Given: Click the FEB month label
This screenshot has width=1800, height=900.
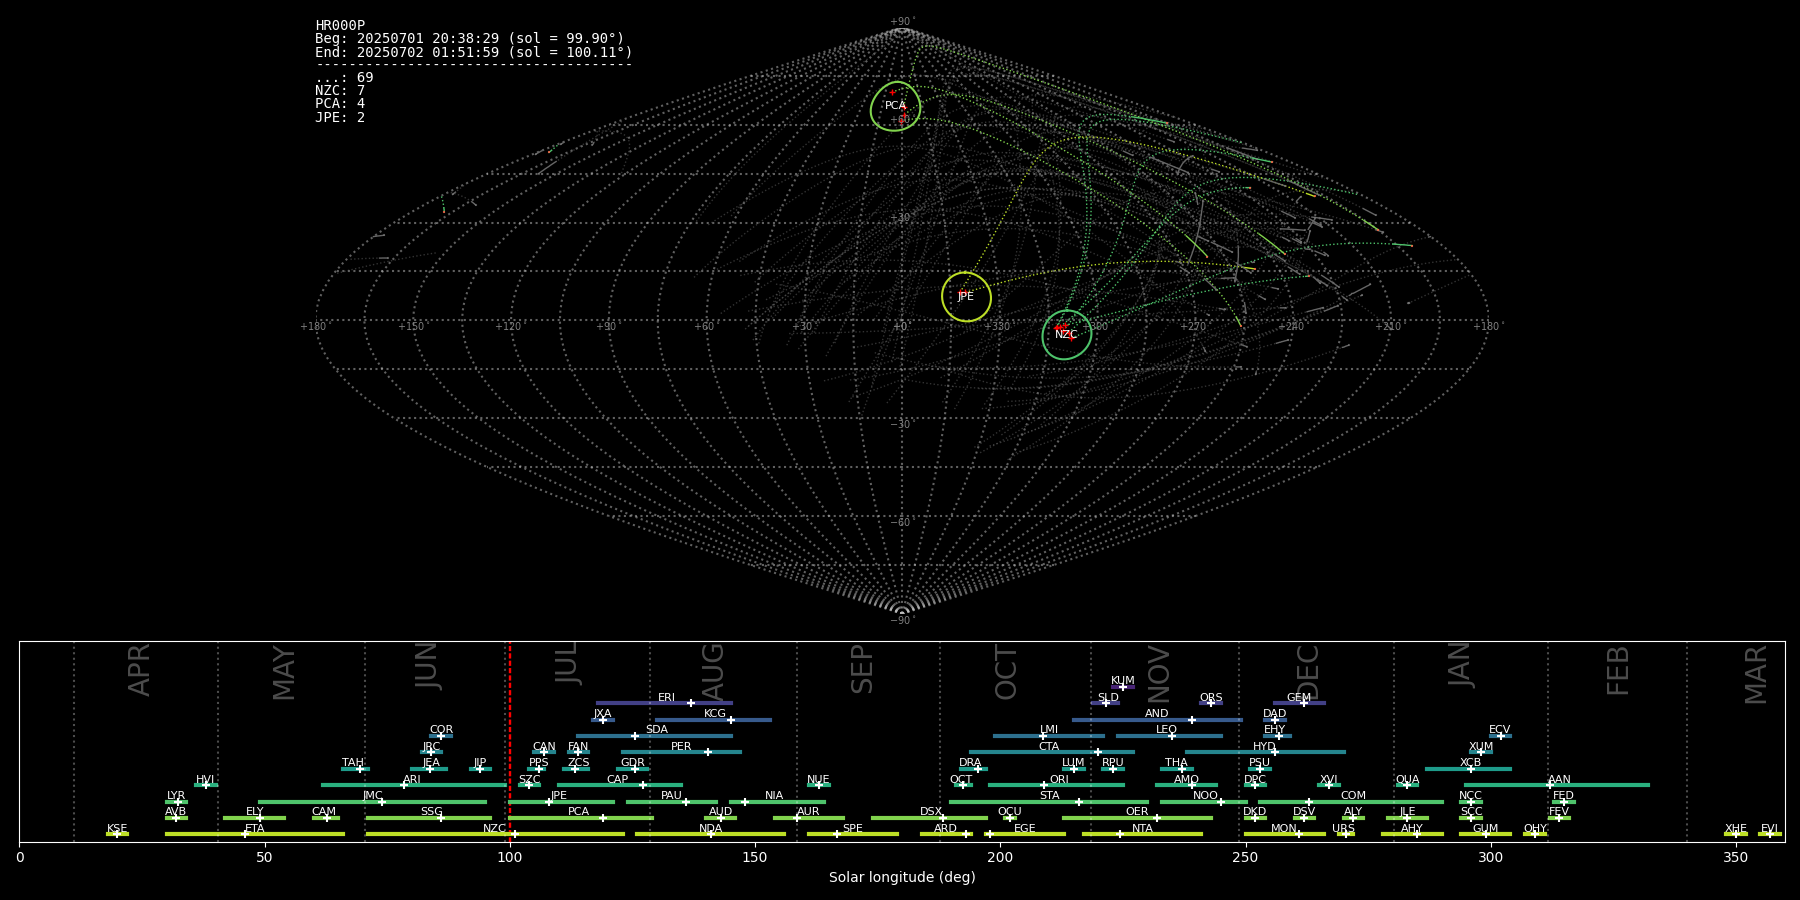Looking at the screenshot, I should (1618, 670).
